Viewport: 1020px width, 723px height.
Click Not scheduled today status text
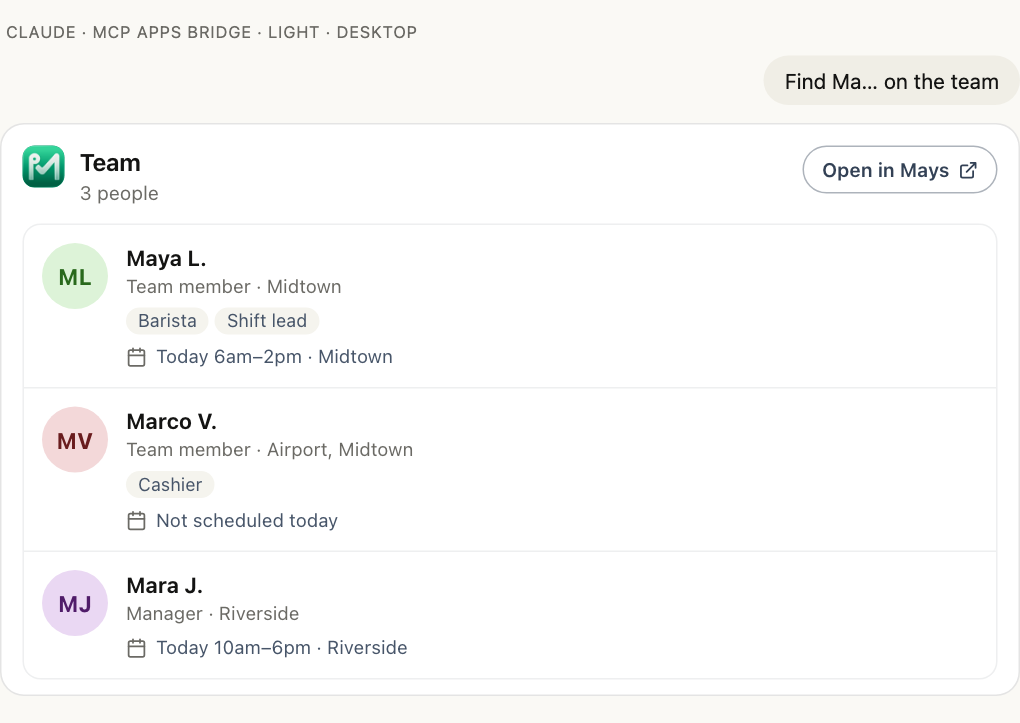247,521
